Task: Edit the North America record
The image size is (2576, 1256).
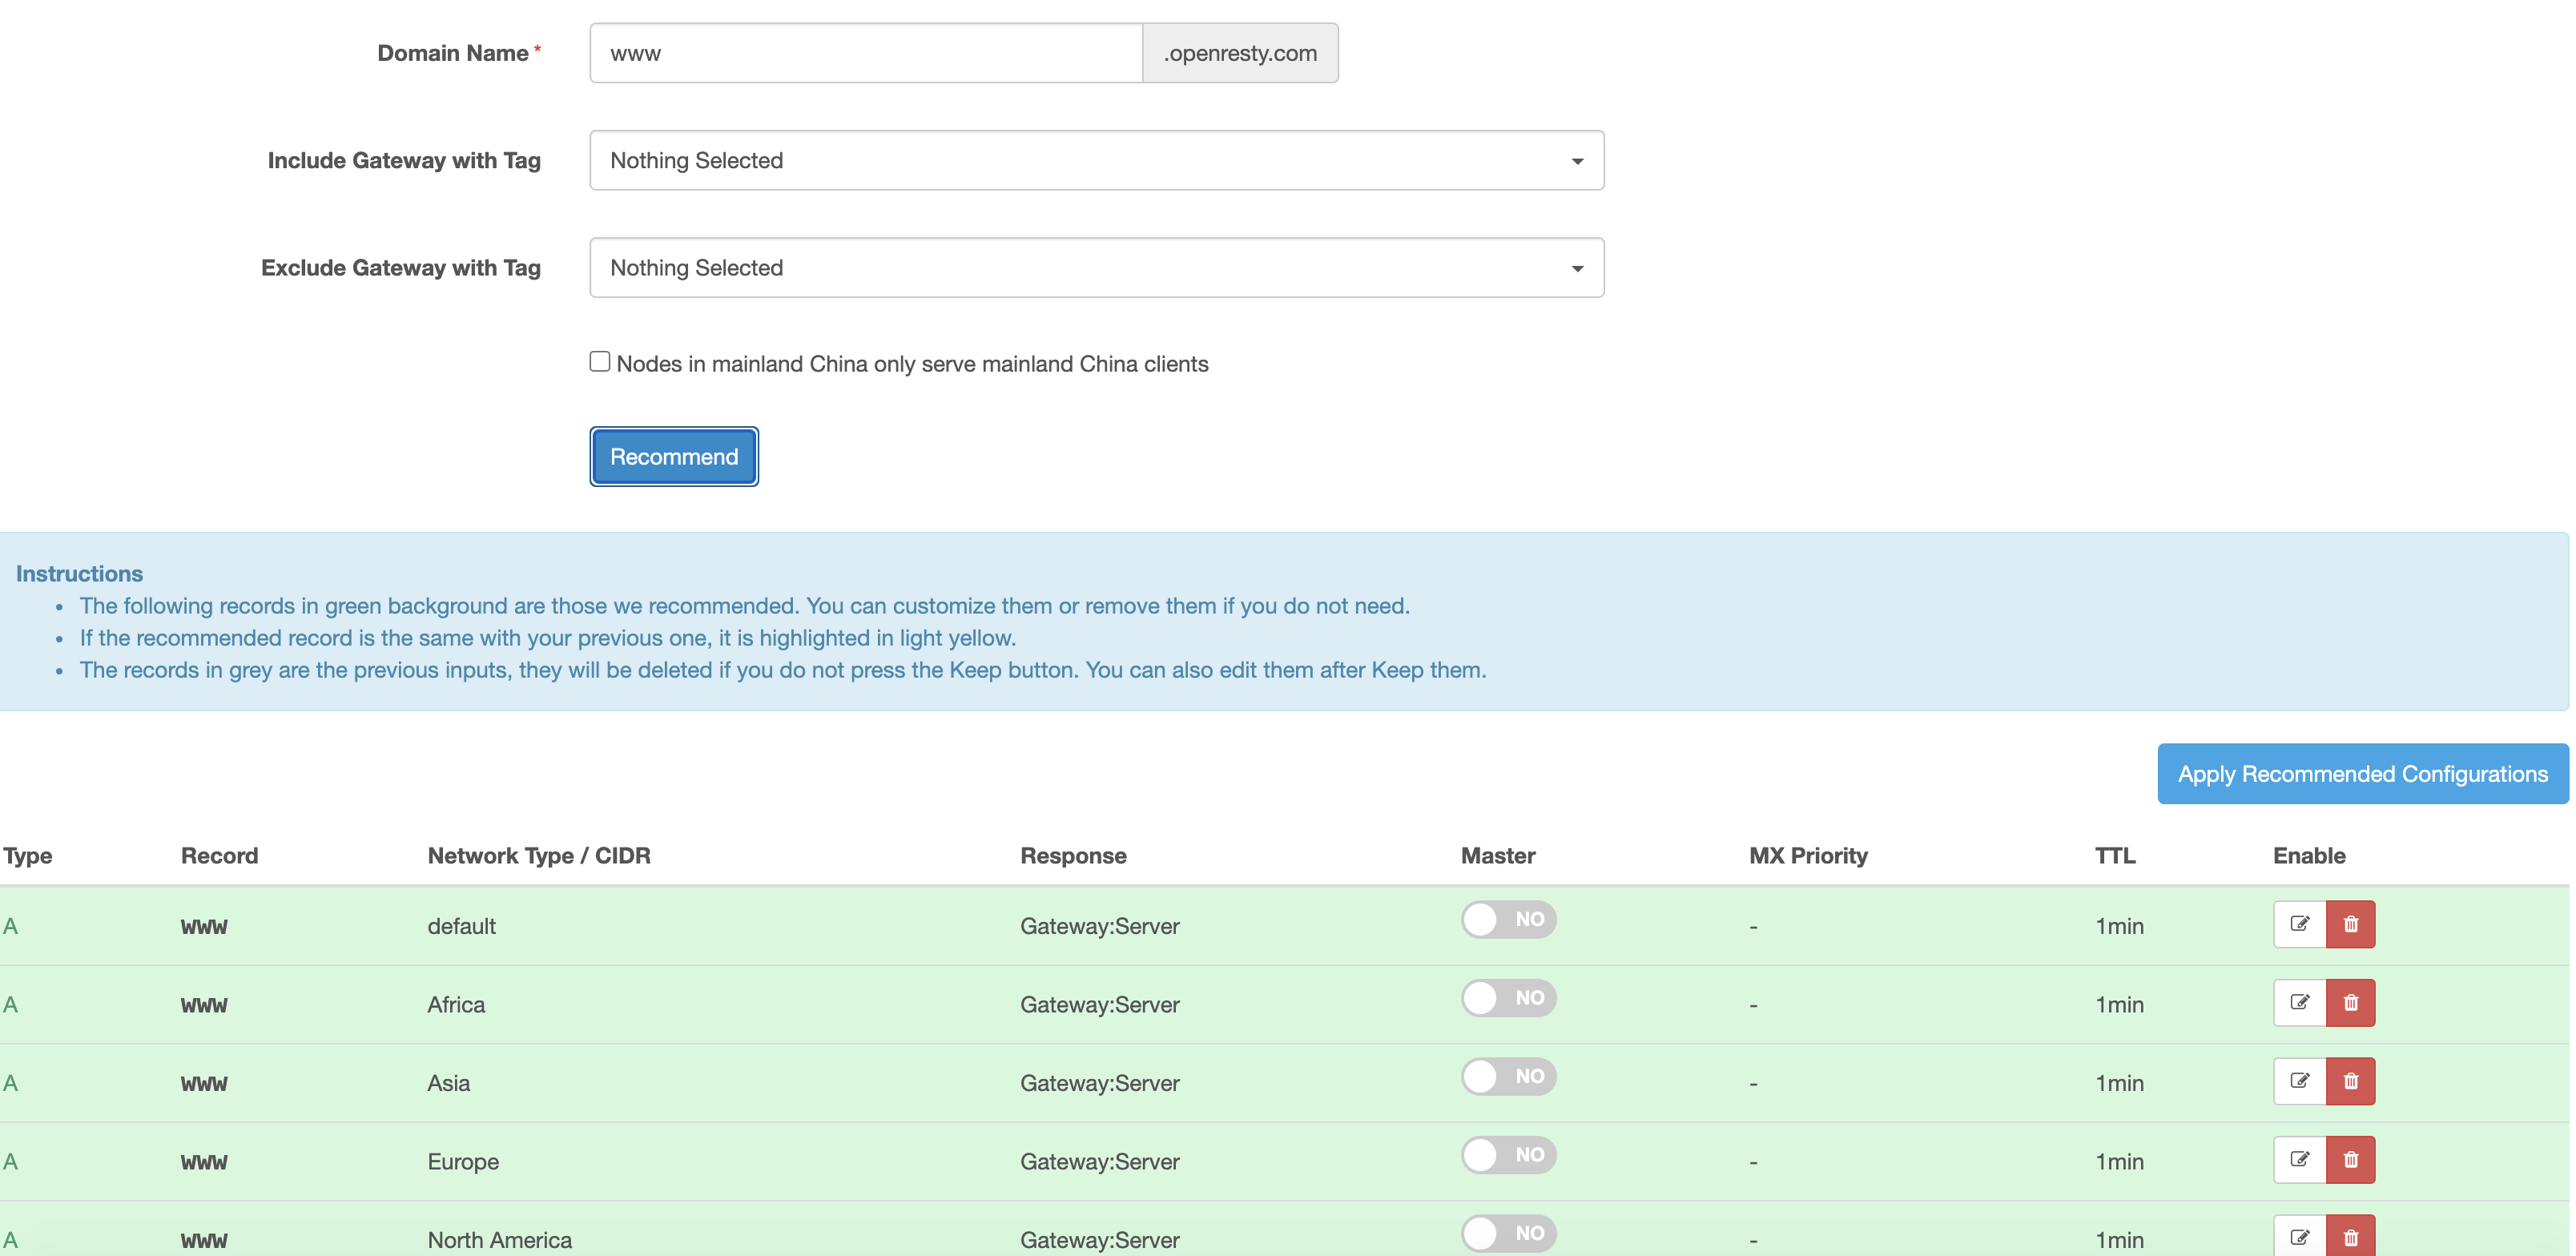Action: (2299, 1237)
